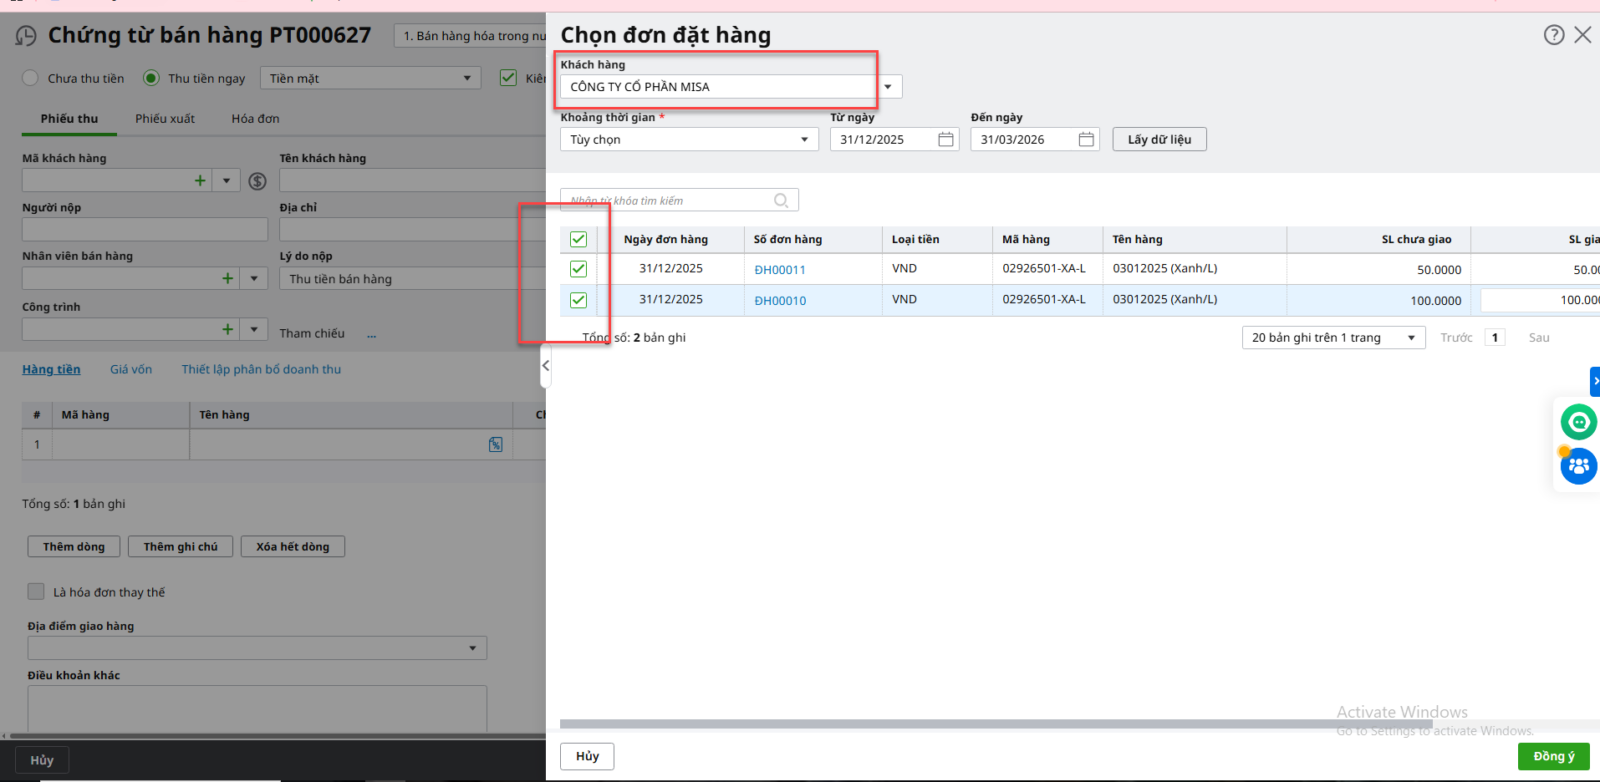Click the help question mark icon
This screenshot has width=1600, height=782.
tap(1553, 35)
